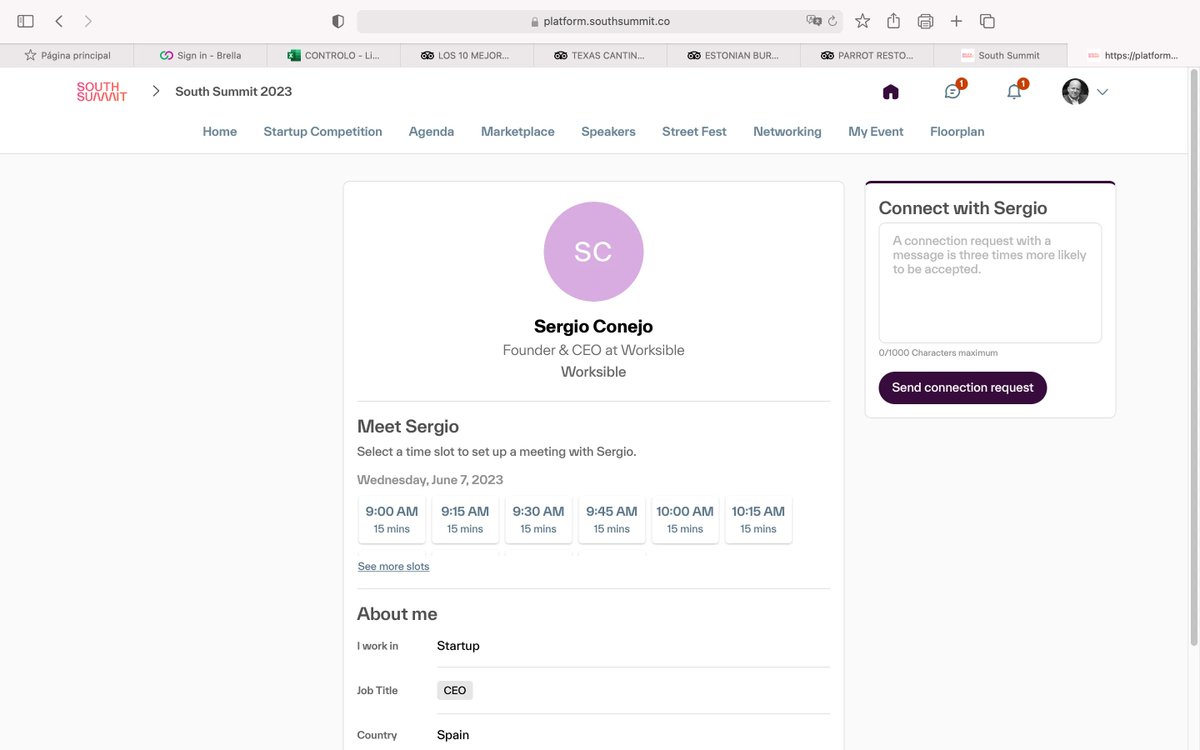Select the 9:00 AM meeting slot
The height and width of the screenshot is (750, 1200).
click(x=392, y=520)
